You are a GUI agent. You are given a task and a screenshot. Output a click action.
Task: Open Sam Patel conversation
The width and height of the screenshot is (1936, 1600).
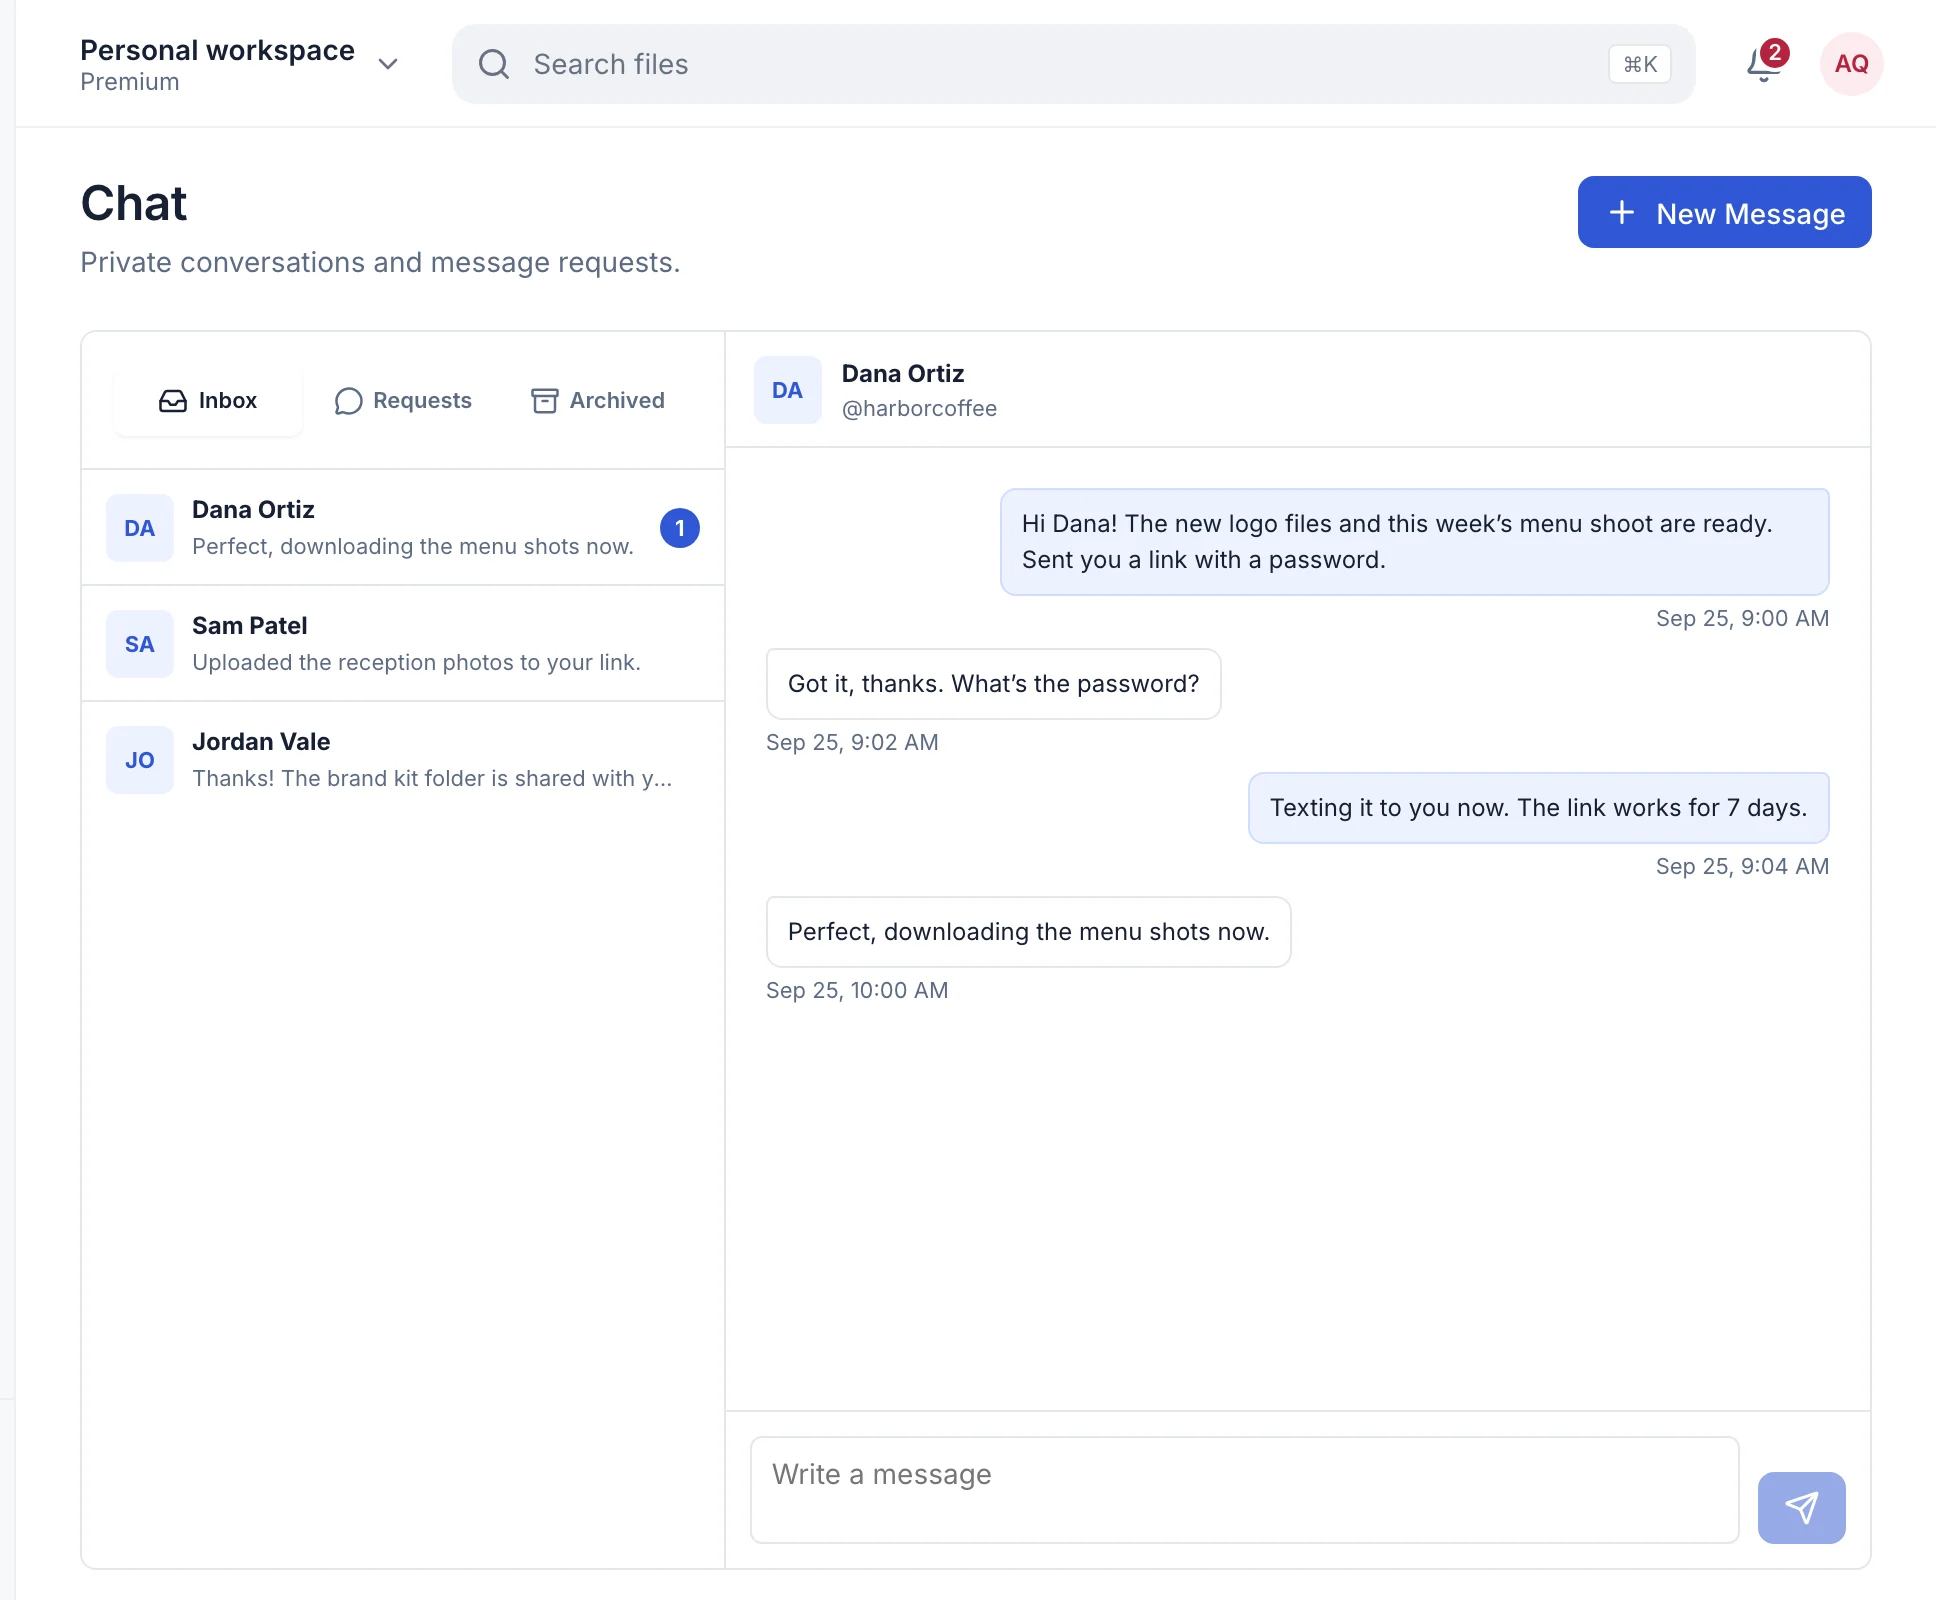click(x=403, y=644)
